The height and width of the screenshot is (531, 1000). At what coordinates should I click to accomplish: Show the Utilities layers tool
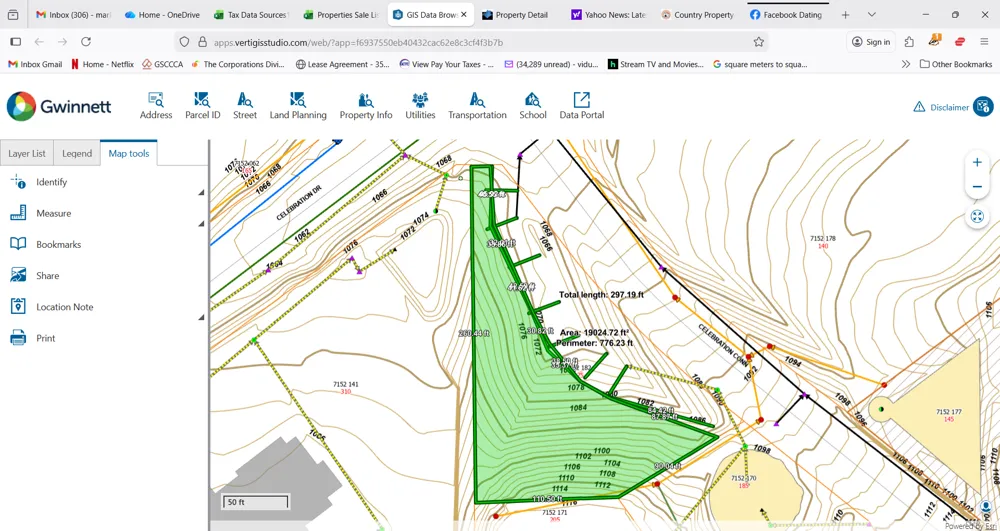point(420,106)
